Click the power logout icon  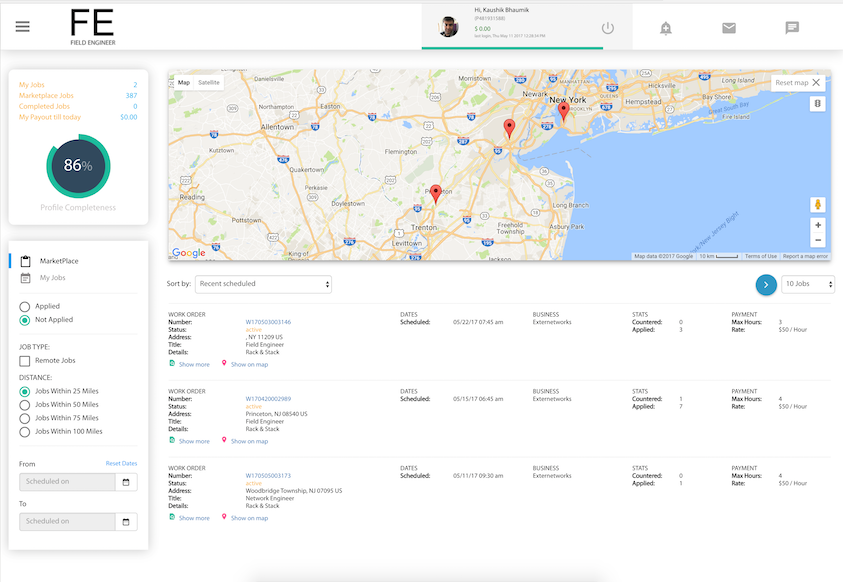click(x=607, y=28)
